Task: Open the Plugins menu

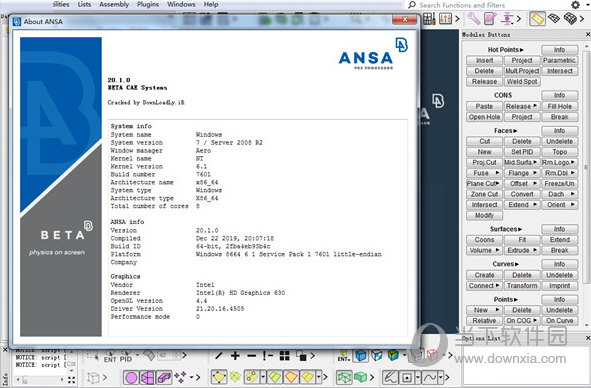Action: (x=148, y=5)
